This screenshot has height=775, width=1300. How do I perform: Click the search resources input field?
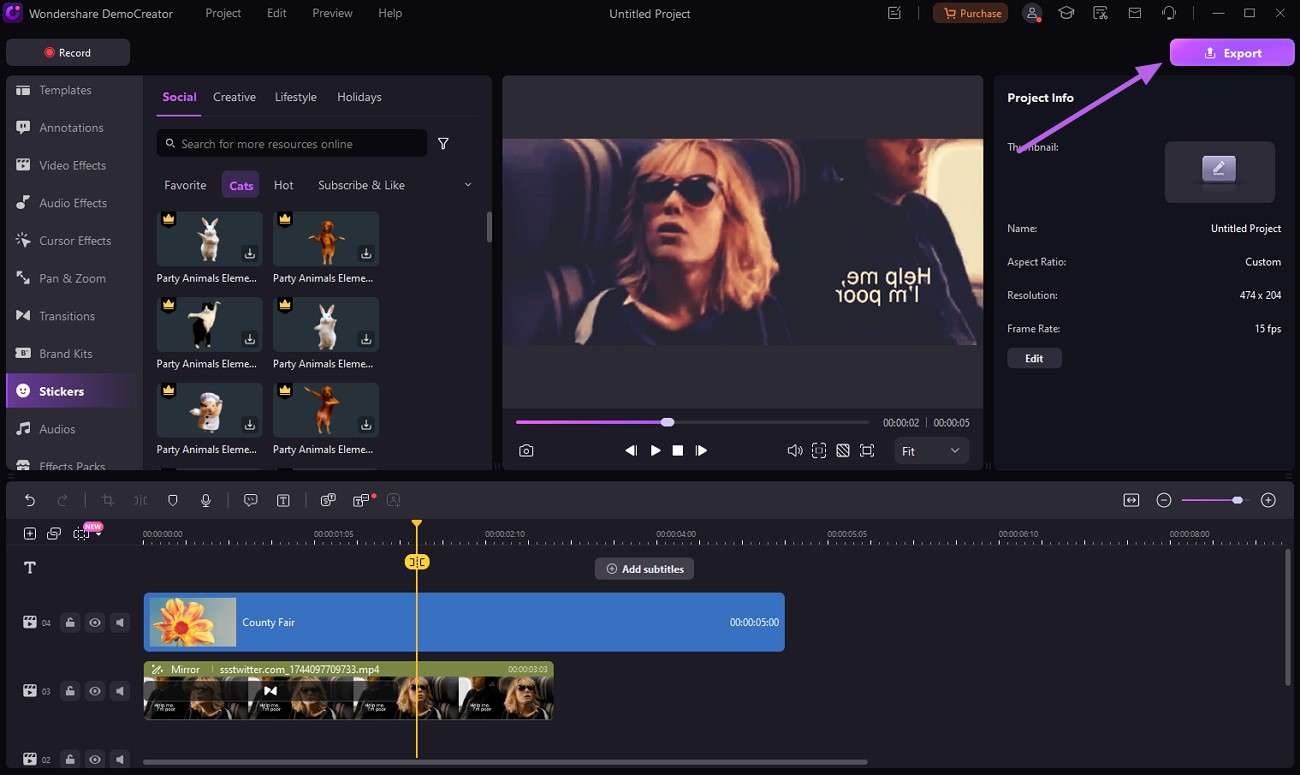292,144
